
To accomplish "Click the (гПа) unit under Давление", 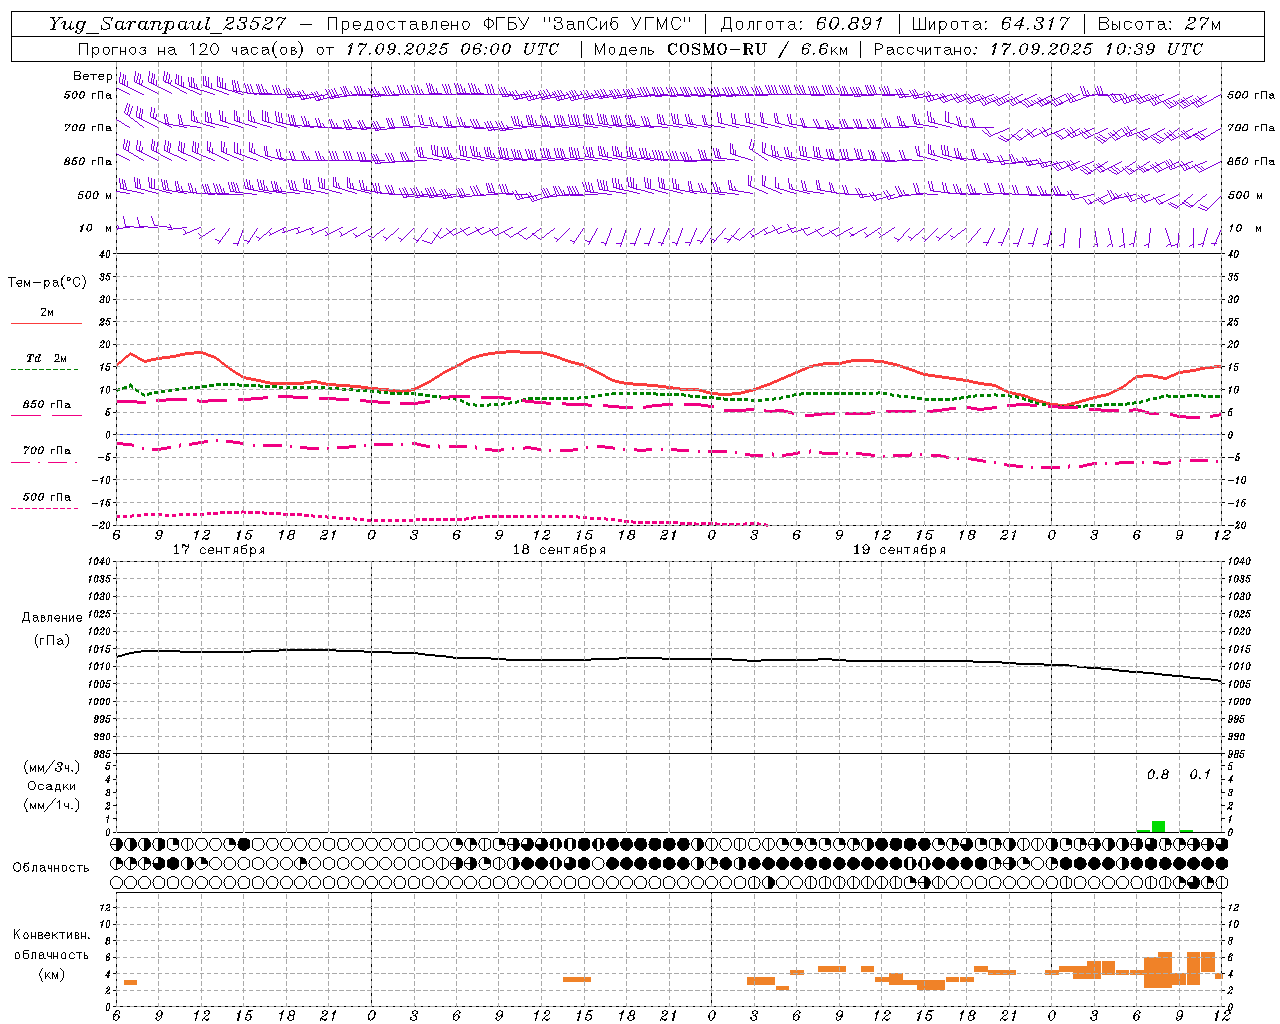I will point(52,640).
